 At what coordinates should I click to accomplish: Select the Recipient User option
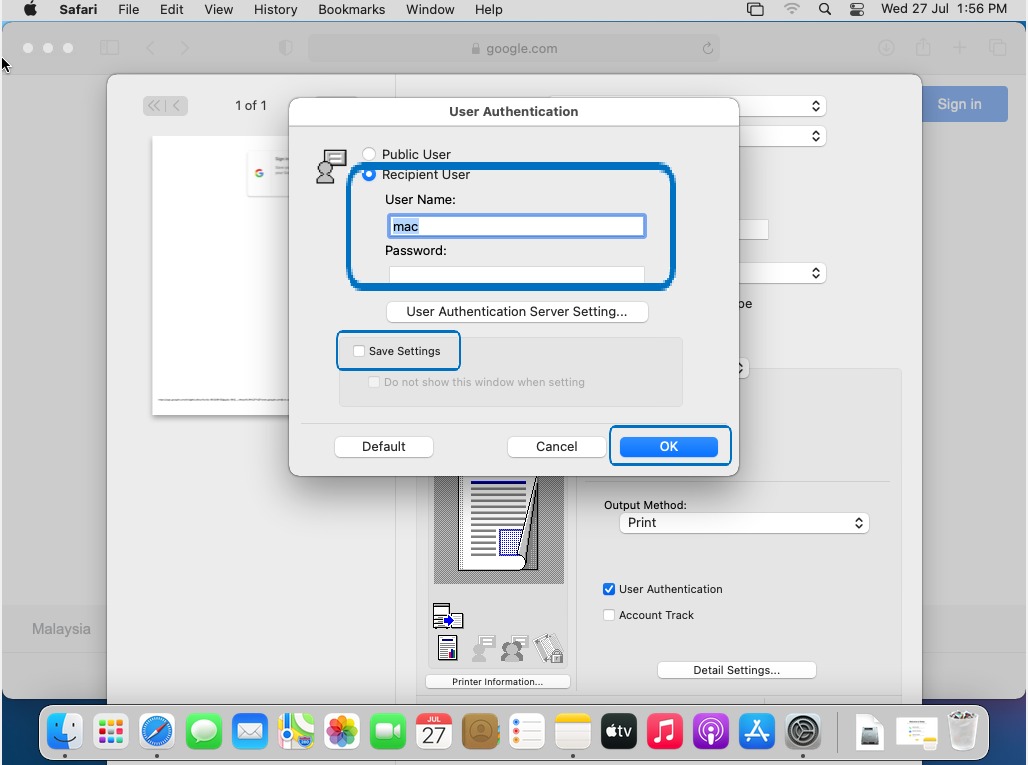pos(370,175)
